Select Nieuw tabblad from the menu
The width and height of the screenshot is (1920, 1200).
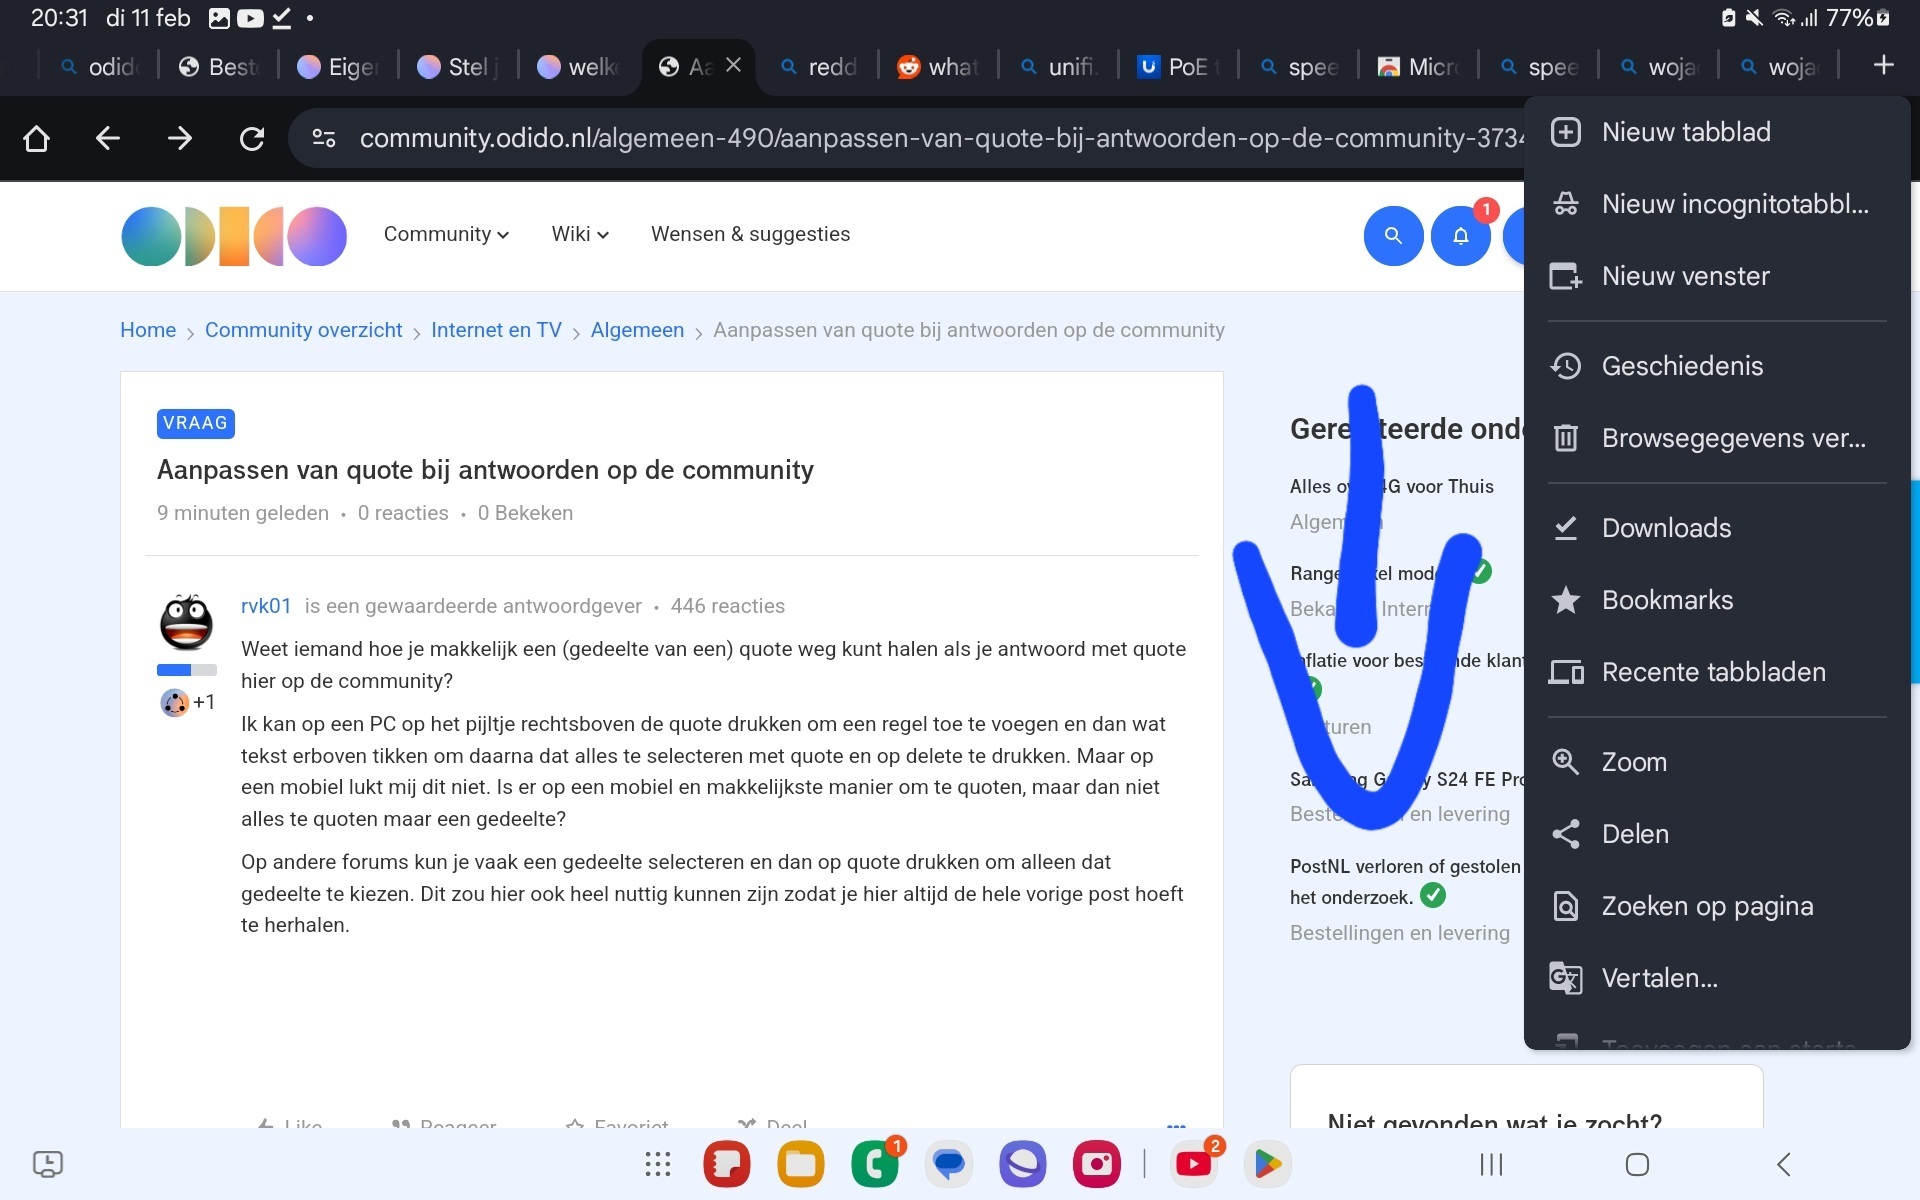[1717, 132]
